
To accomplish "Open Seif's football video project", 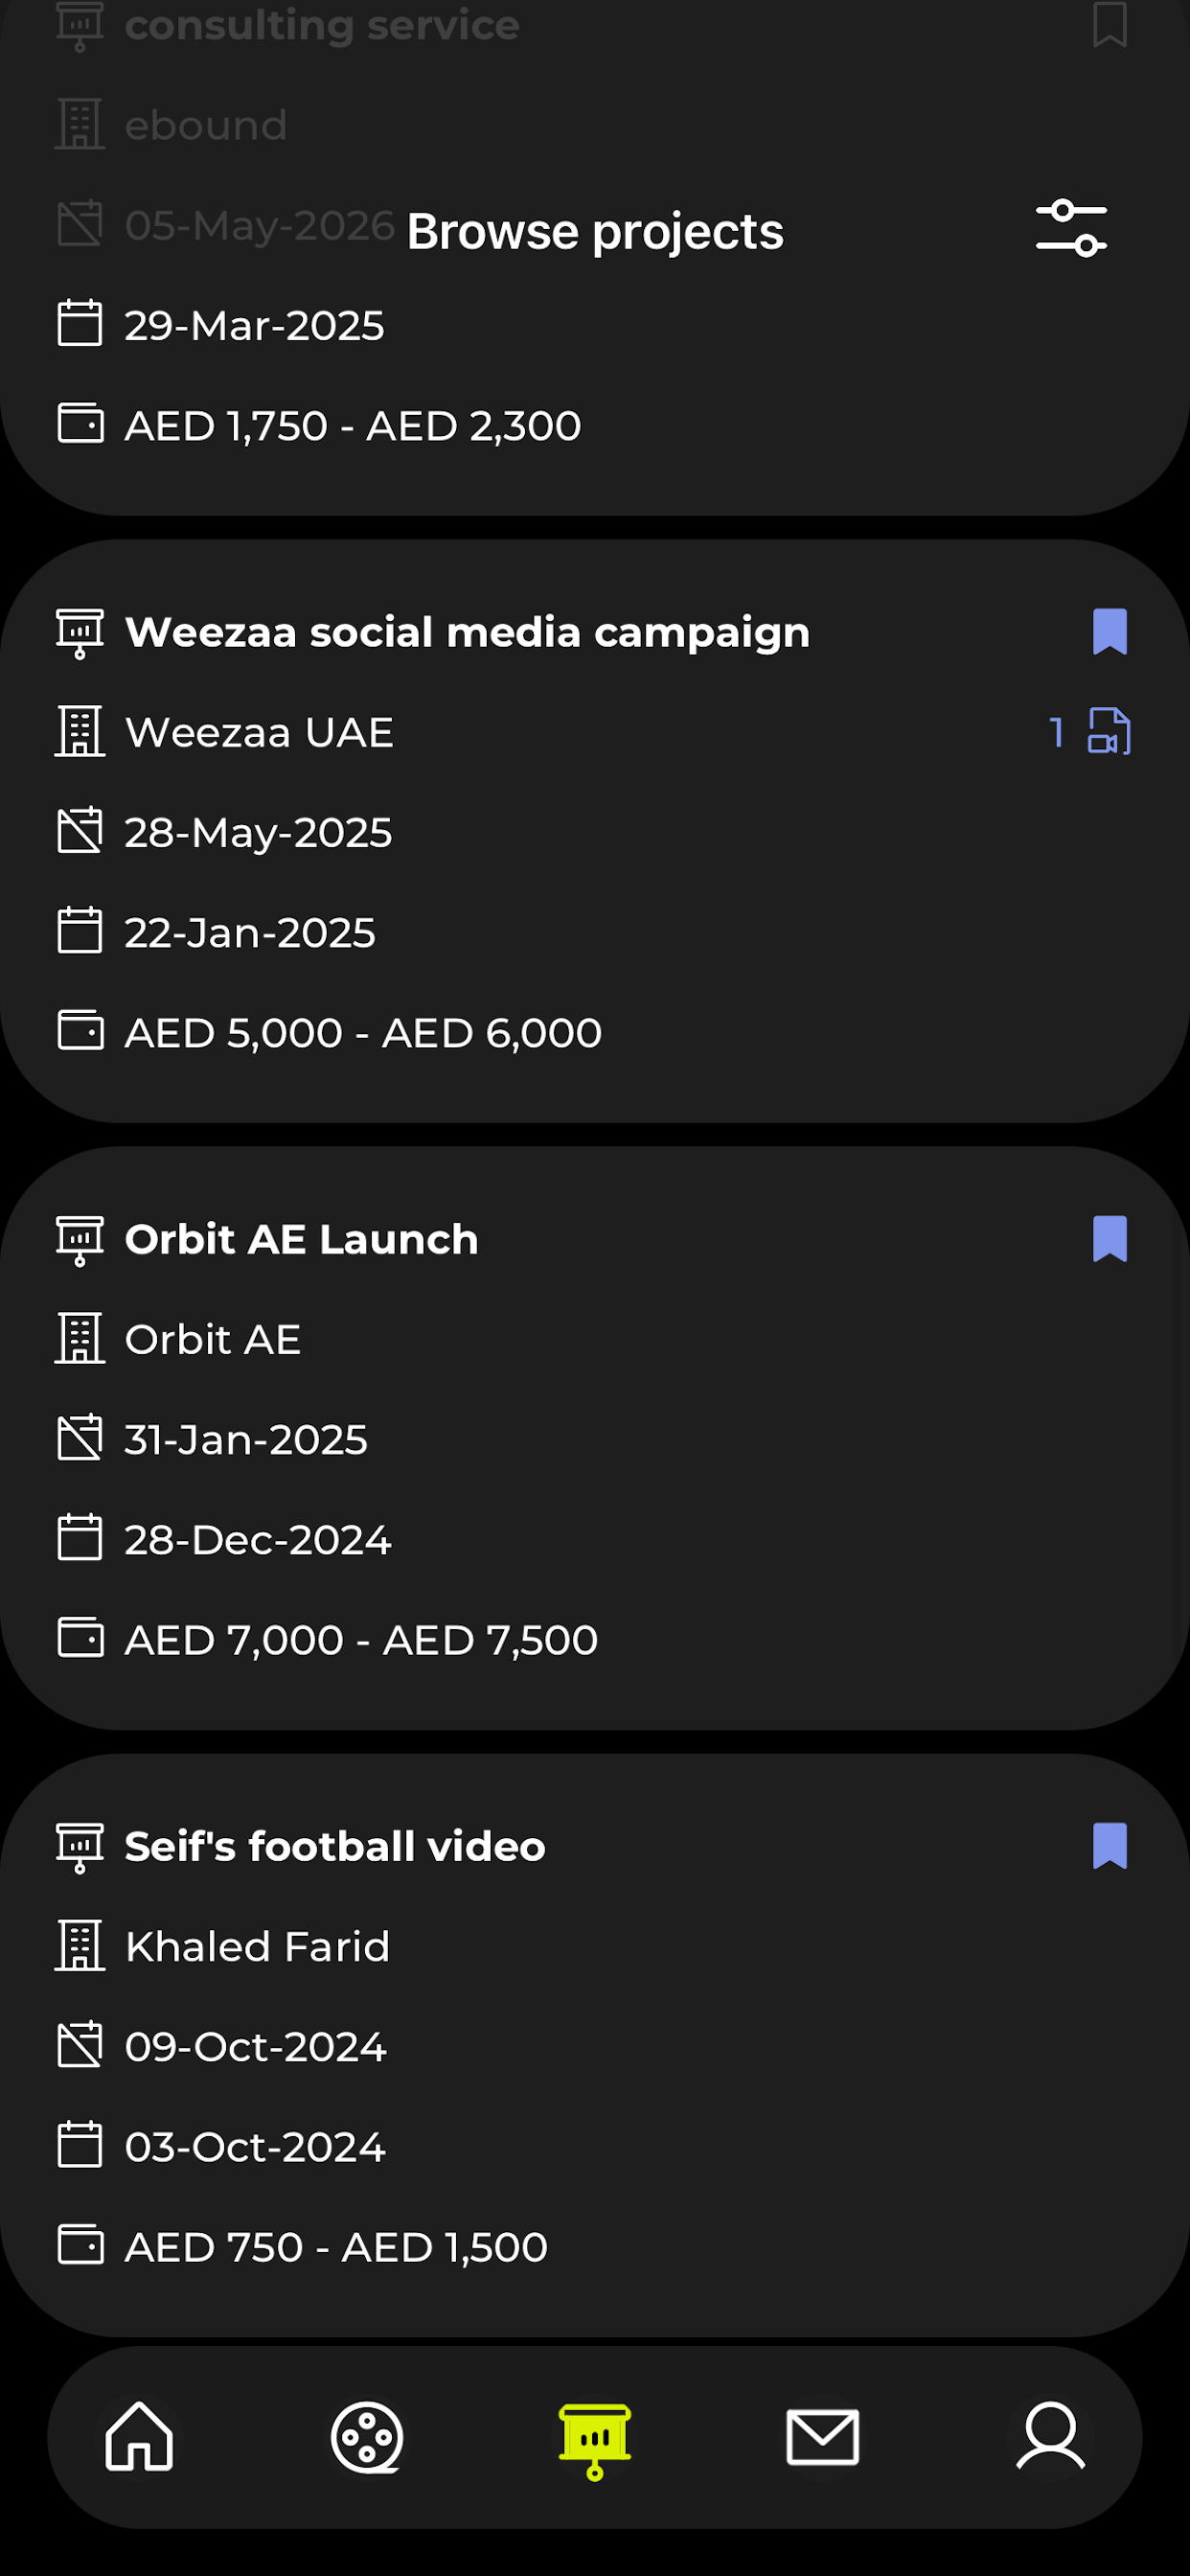I will 335,1846.
